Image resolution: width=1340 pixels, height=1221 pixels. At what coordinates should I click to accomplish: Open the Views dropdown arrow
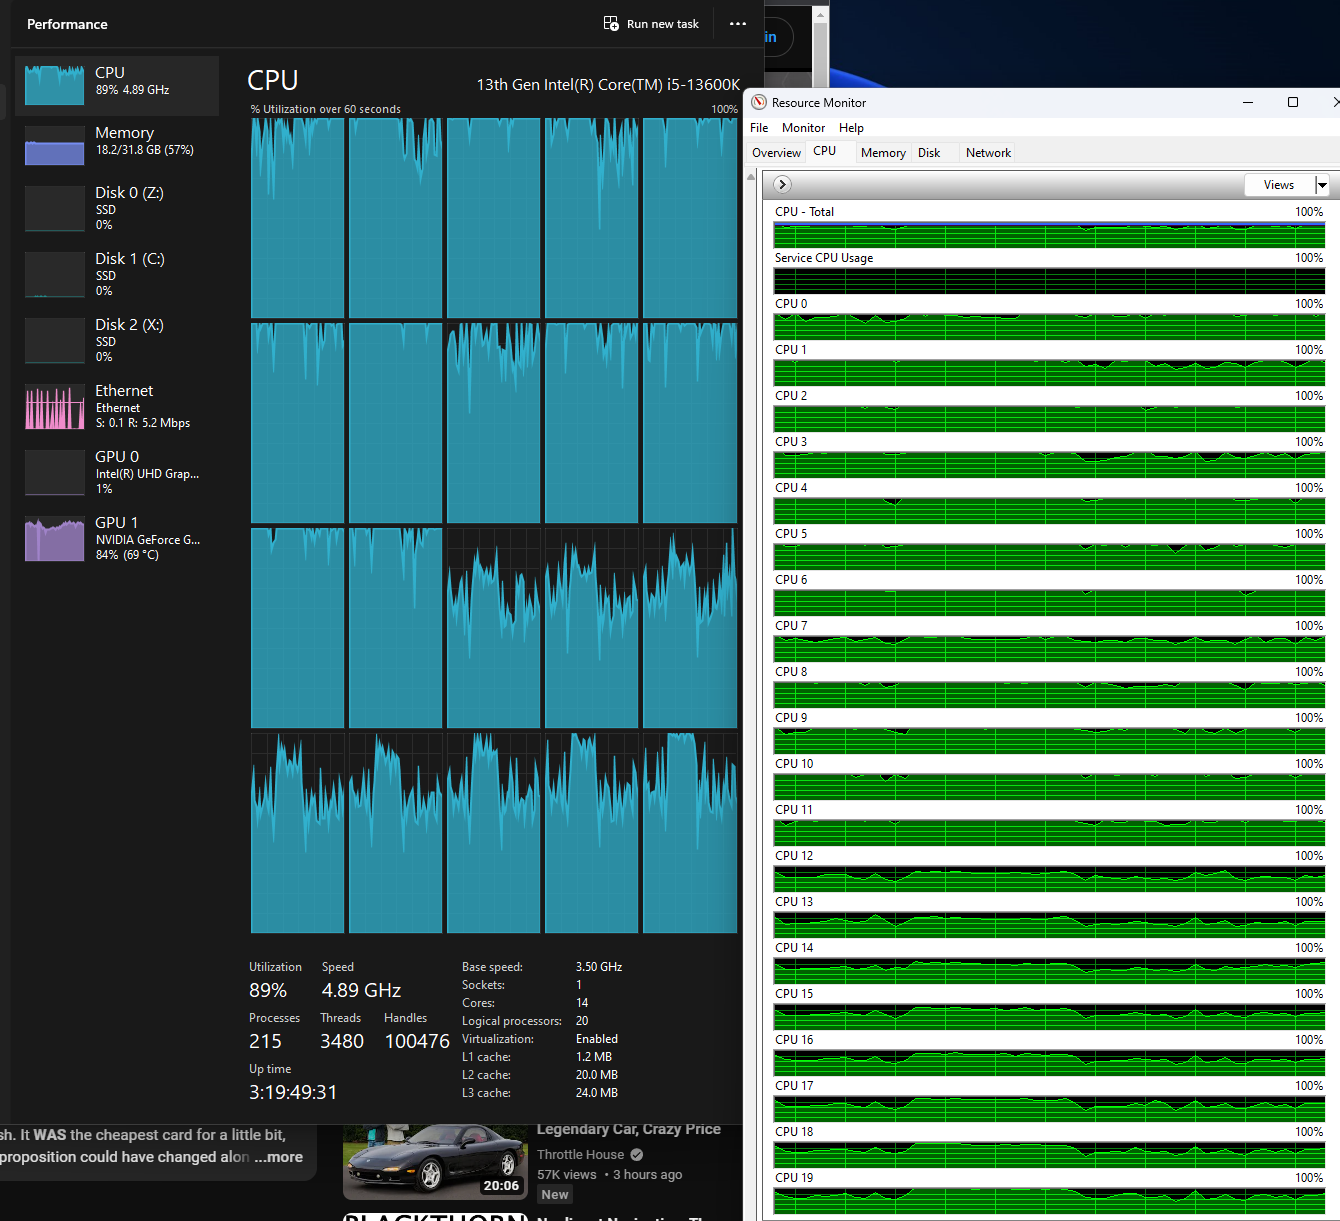click(x=1322, y=185)
